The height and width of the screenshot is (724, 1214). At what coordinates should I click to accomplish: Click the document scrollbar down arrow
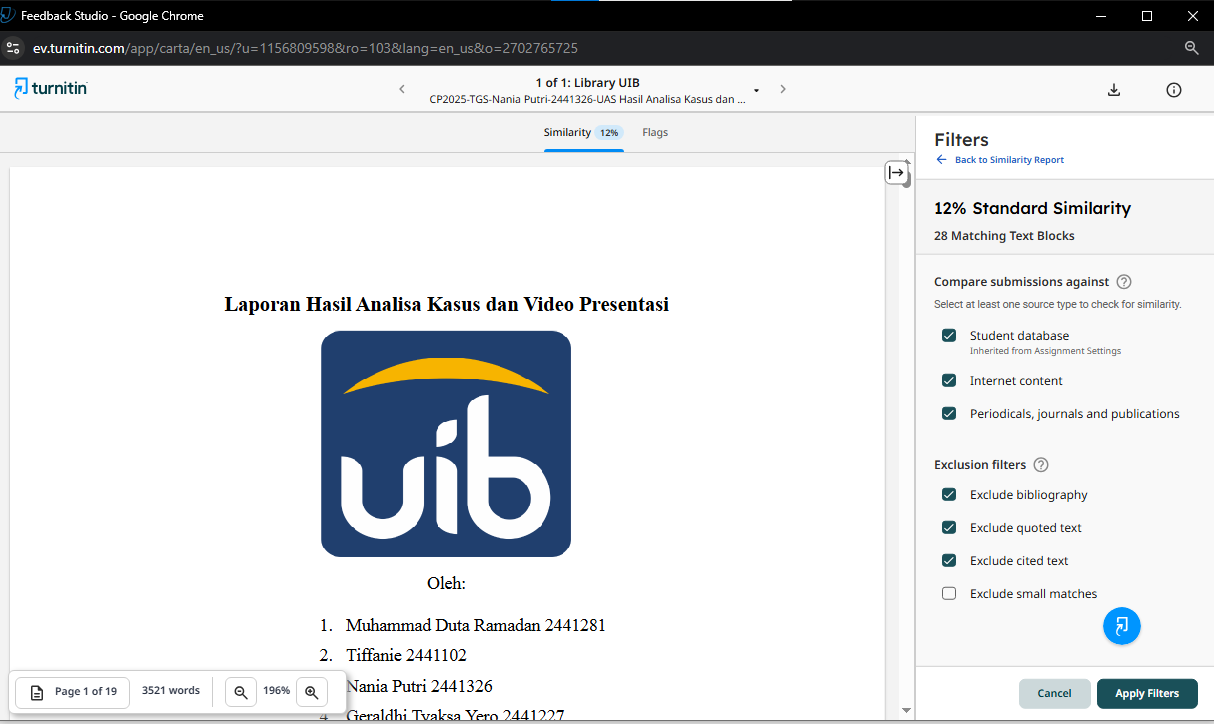point(906,711)
